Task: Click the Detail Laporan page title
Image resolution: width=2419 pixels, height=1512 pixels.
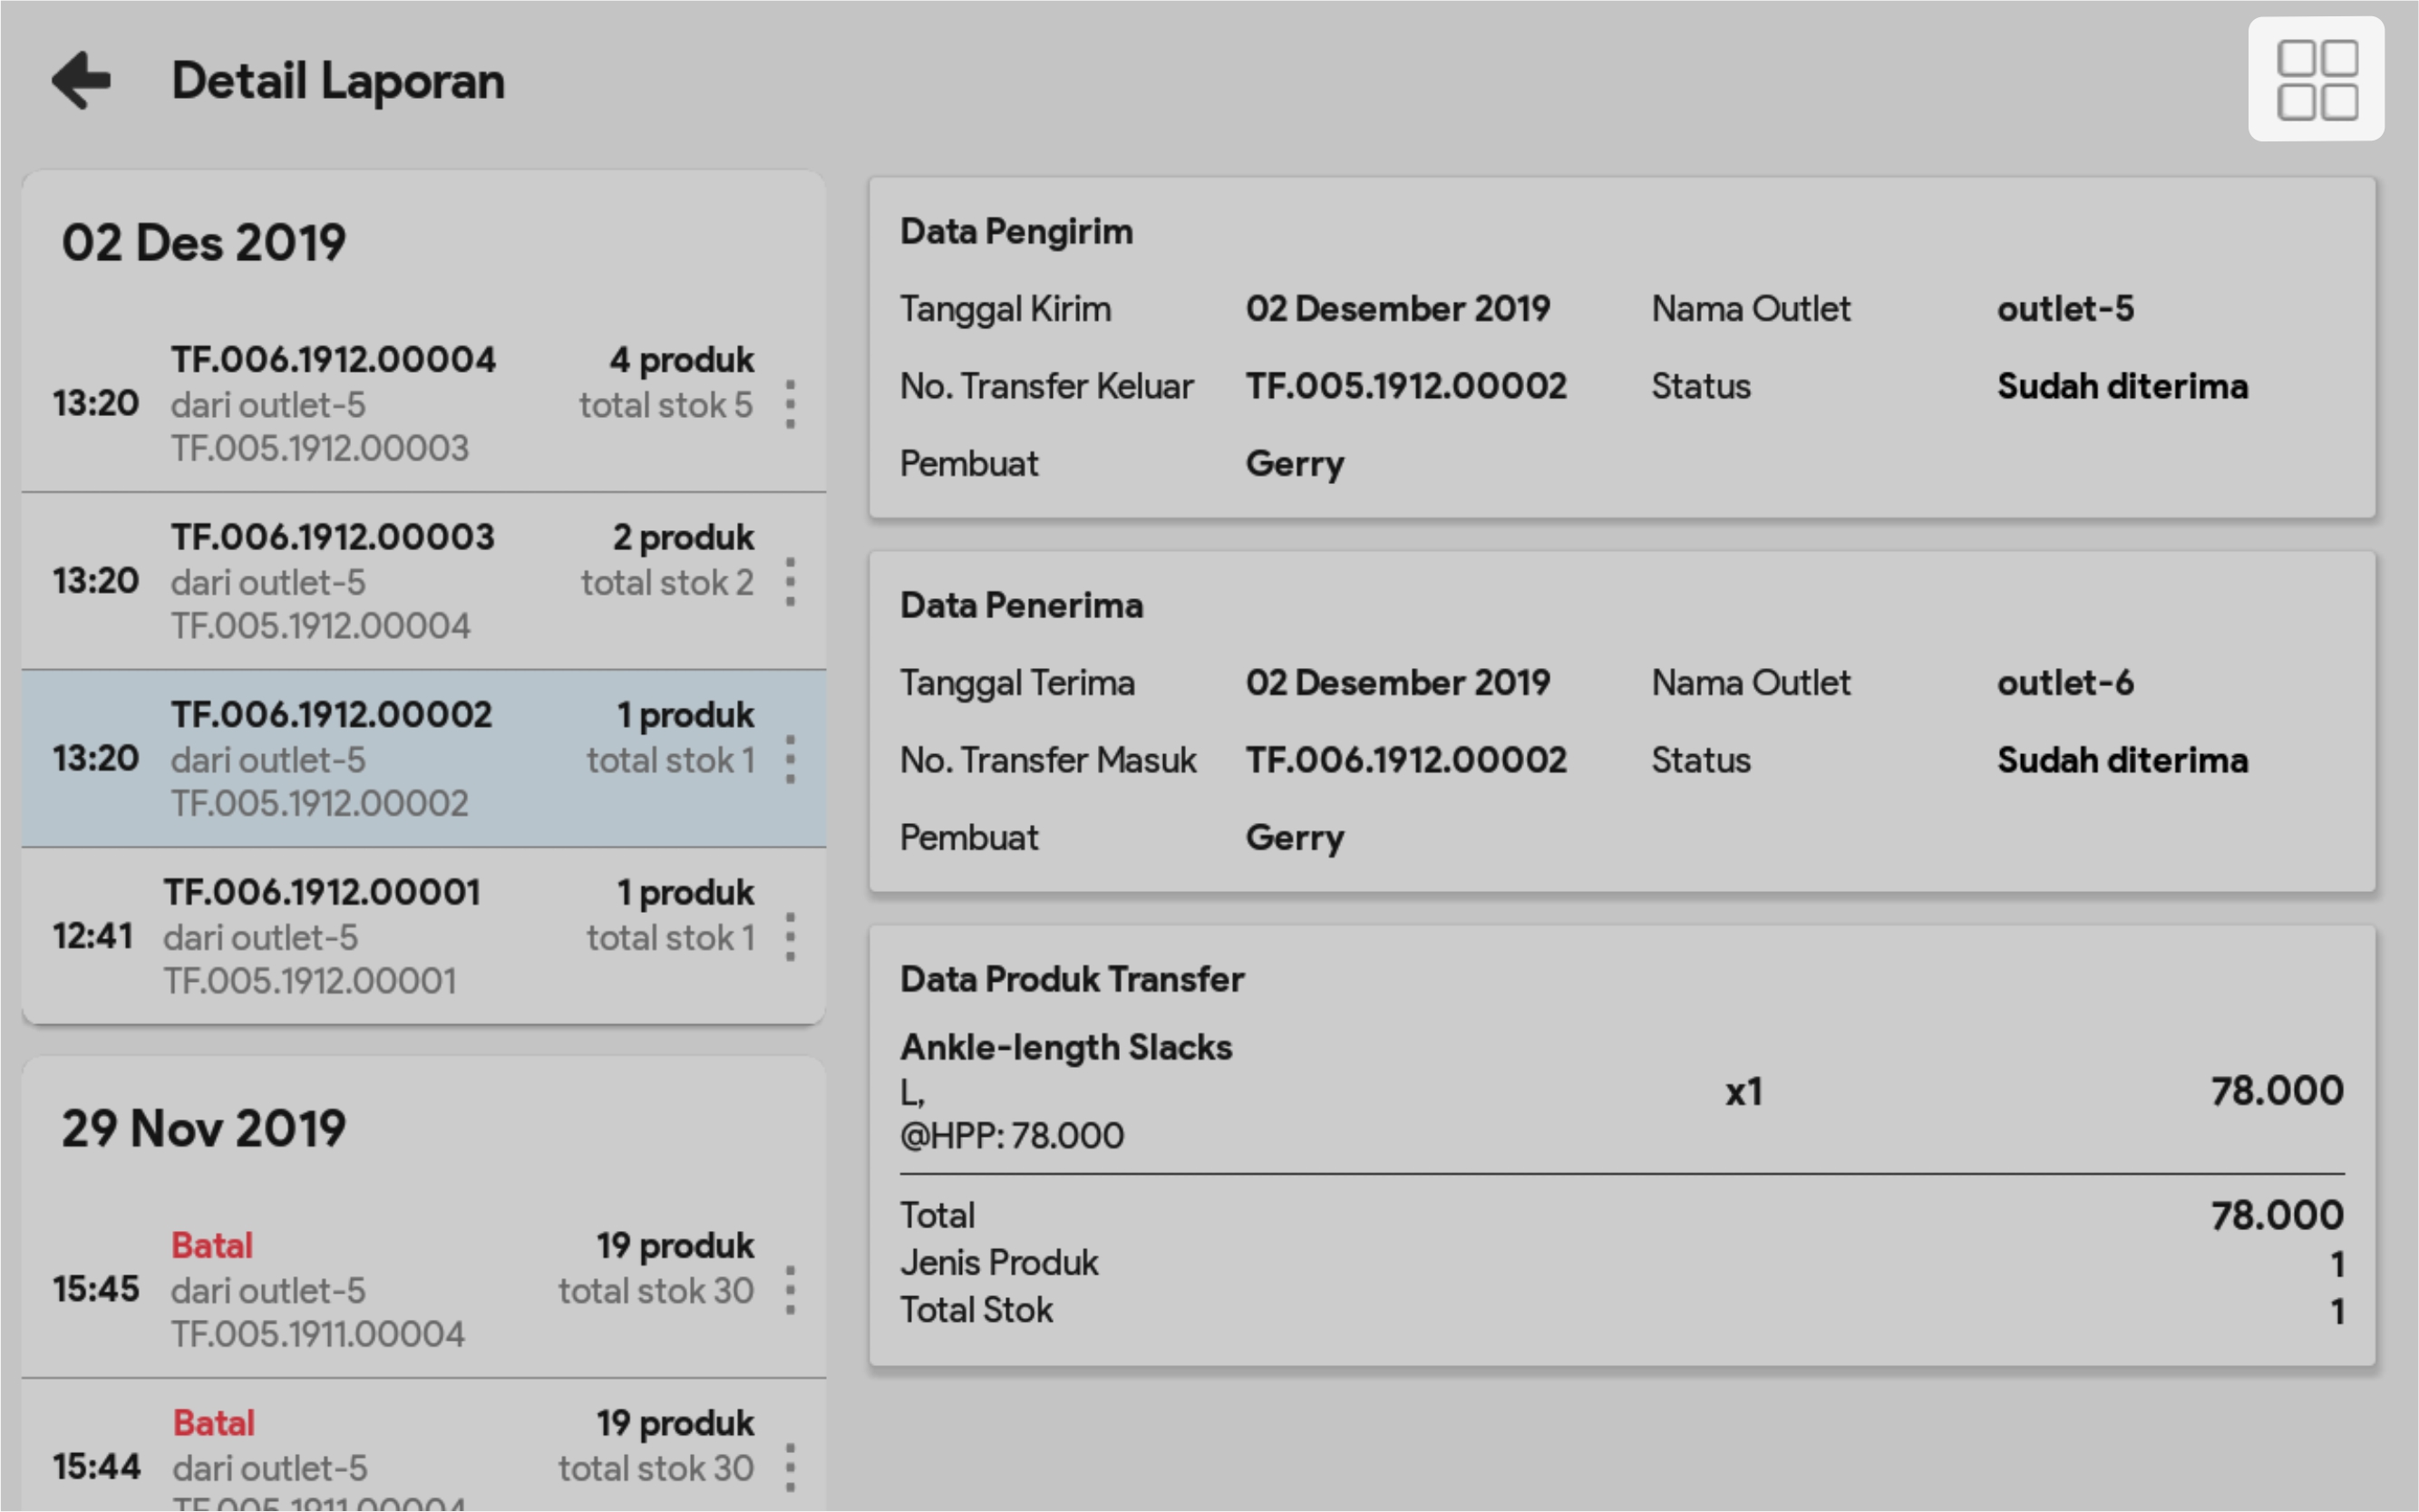Action: click(x=338, y=81)
